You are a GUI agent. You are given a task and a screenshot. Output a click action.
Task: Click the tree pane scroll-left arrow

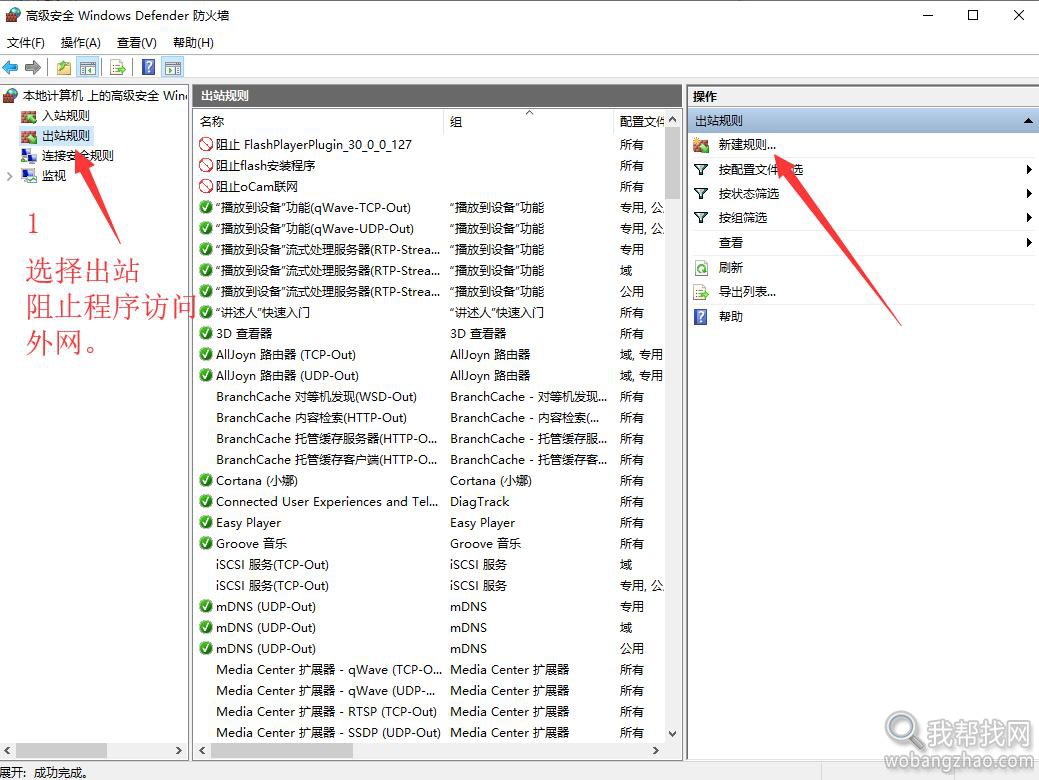7,751
